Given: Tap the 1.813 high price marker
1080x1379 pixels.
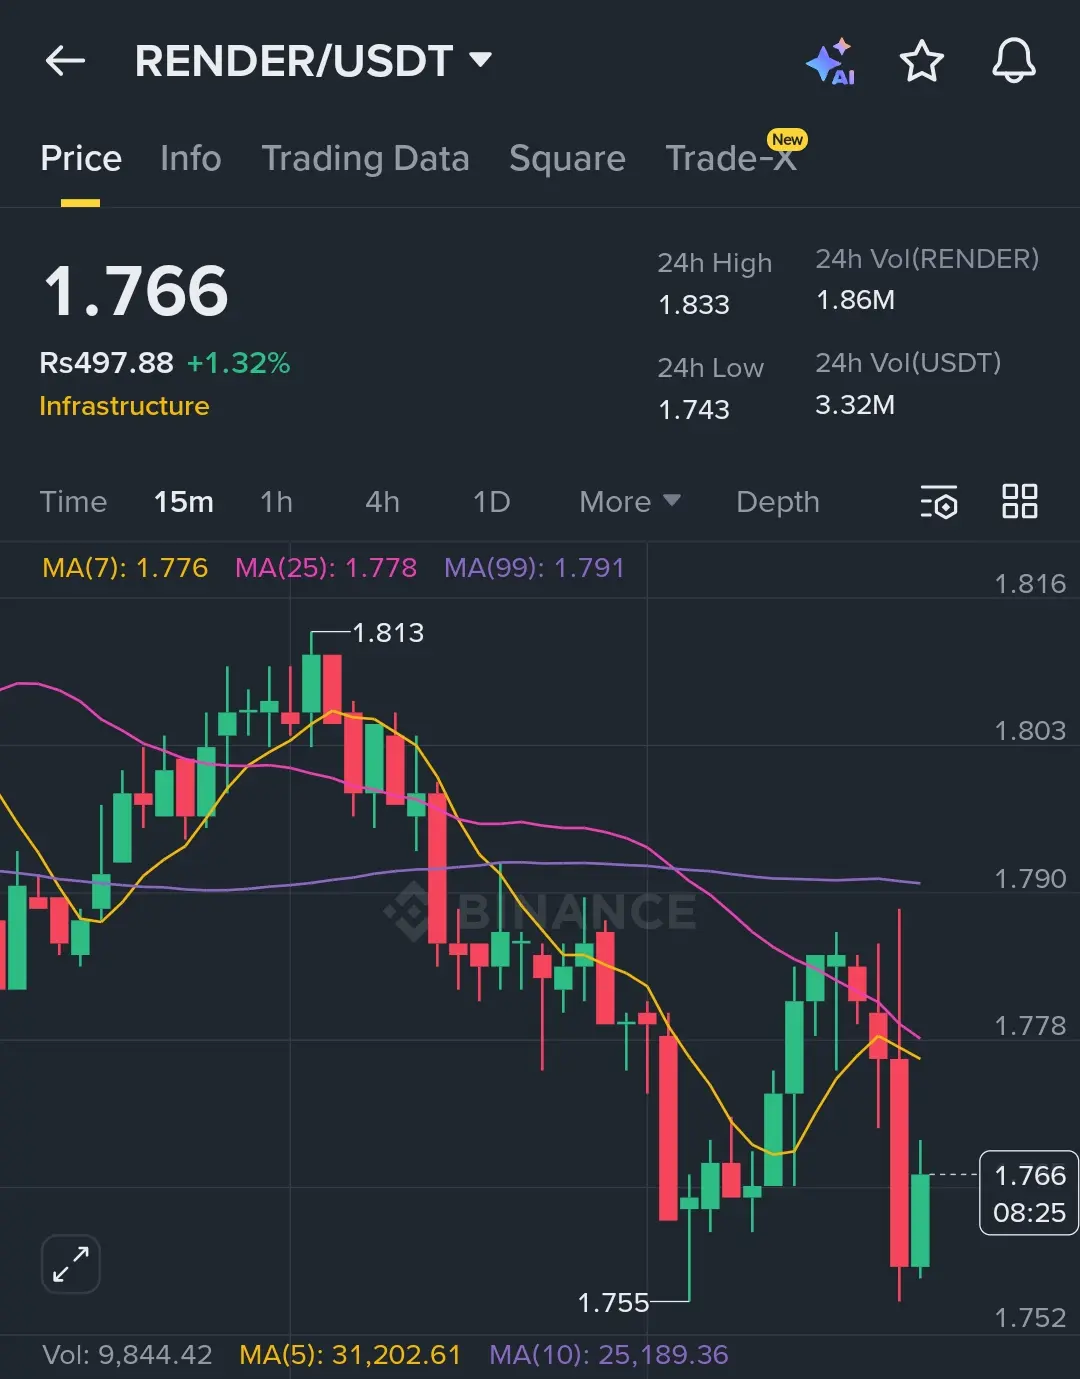Looking at the screenshot, I should pyautogui.click(x=388, y=633).
